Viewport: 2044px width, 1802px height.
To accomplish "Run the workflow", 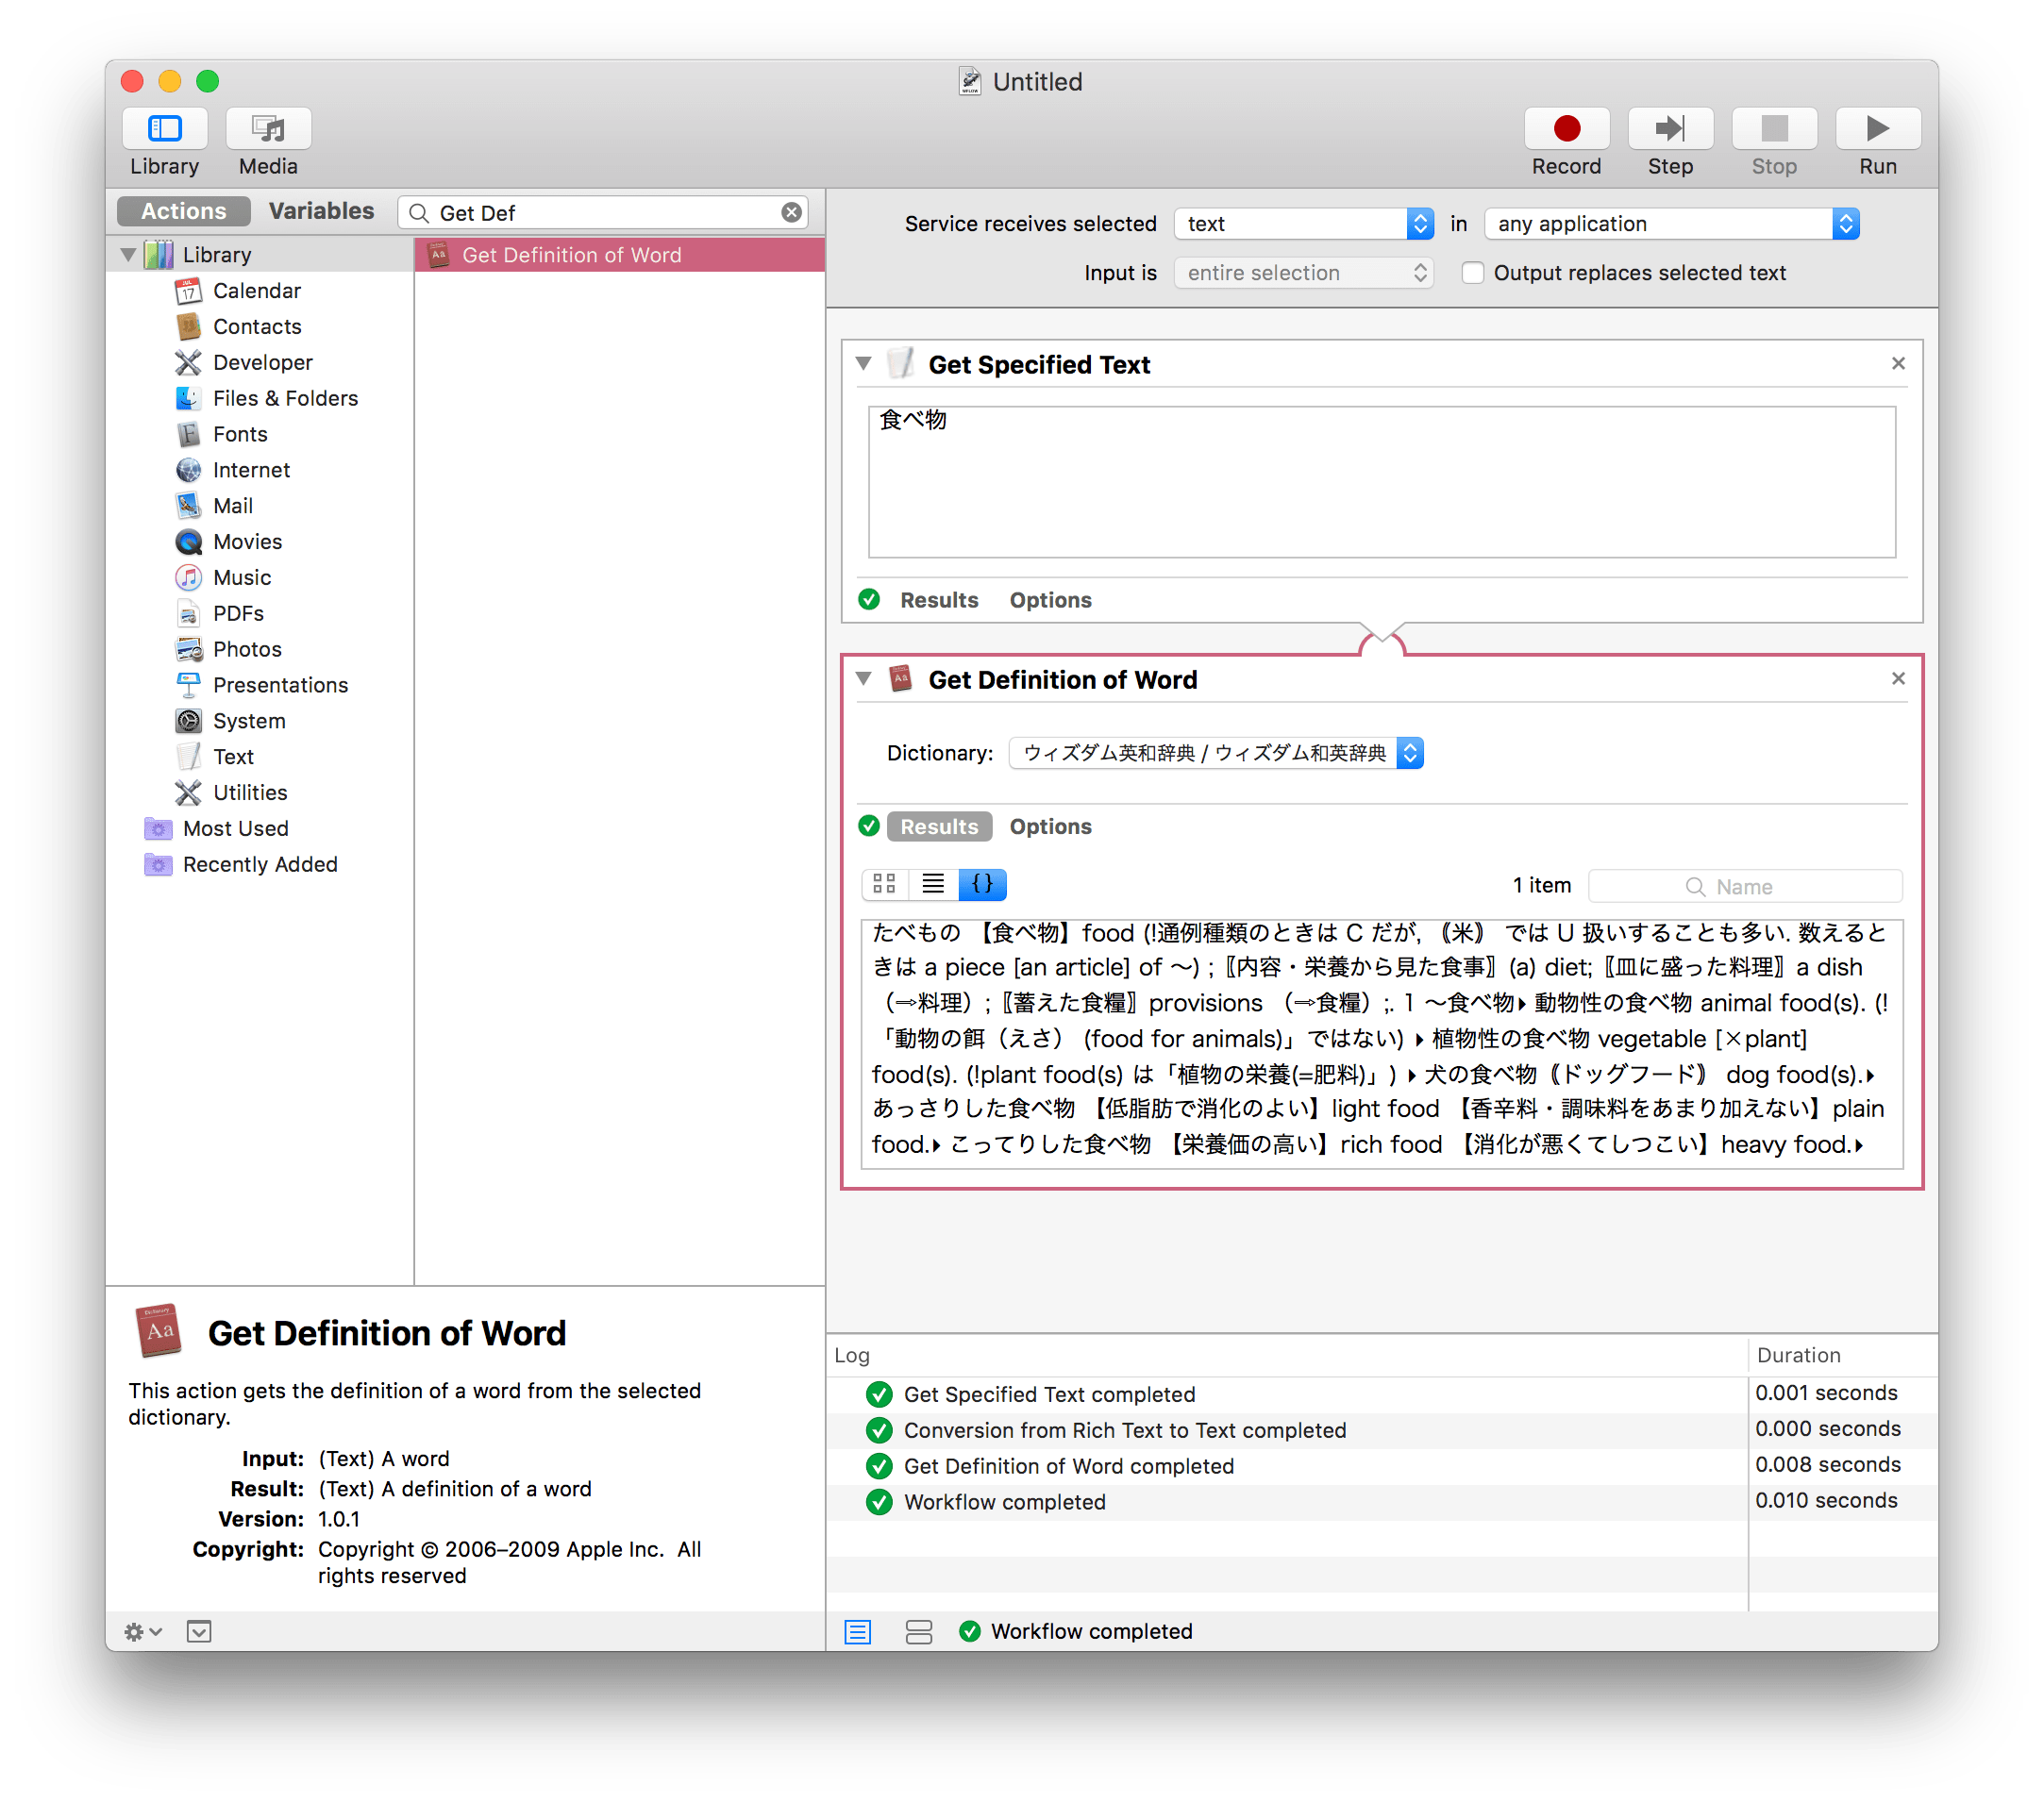I will click(1877, 128).
